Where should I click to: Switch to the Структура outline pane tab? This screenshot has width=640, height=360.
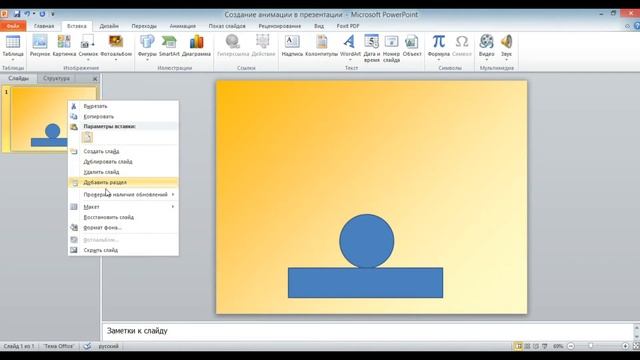pos(56,78)
